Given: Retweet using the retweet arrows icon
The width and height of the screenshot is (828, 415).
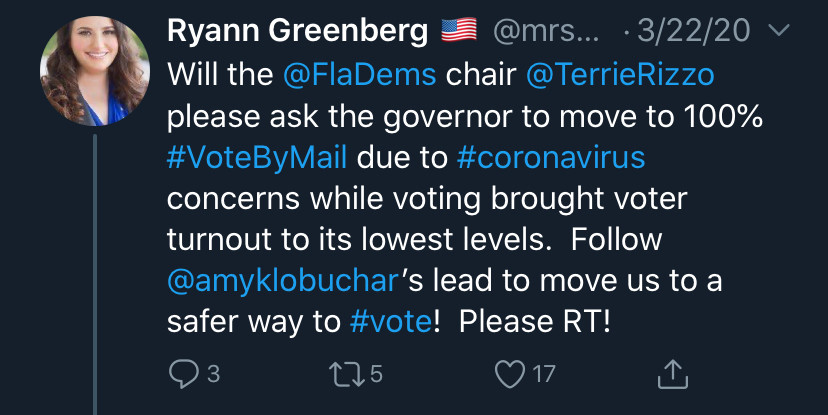Looking at the screenshot, I should (x=347, y=374).
